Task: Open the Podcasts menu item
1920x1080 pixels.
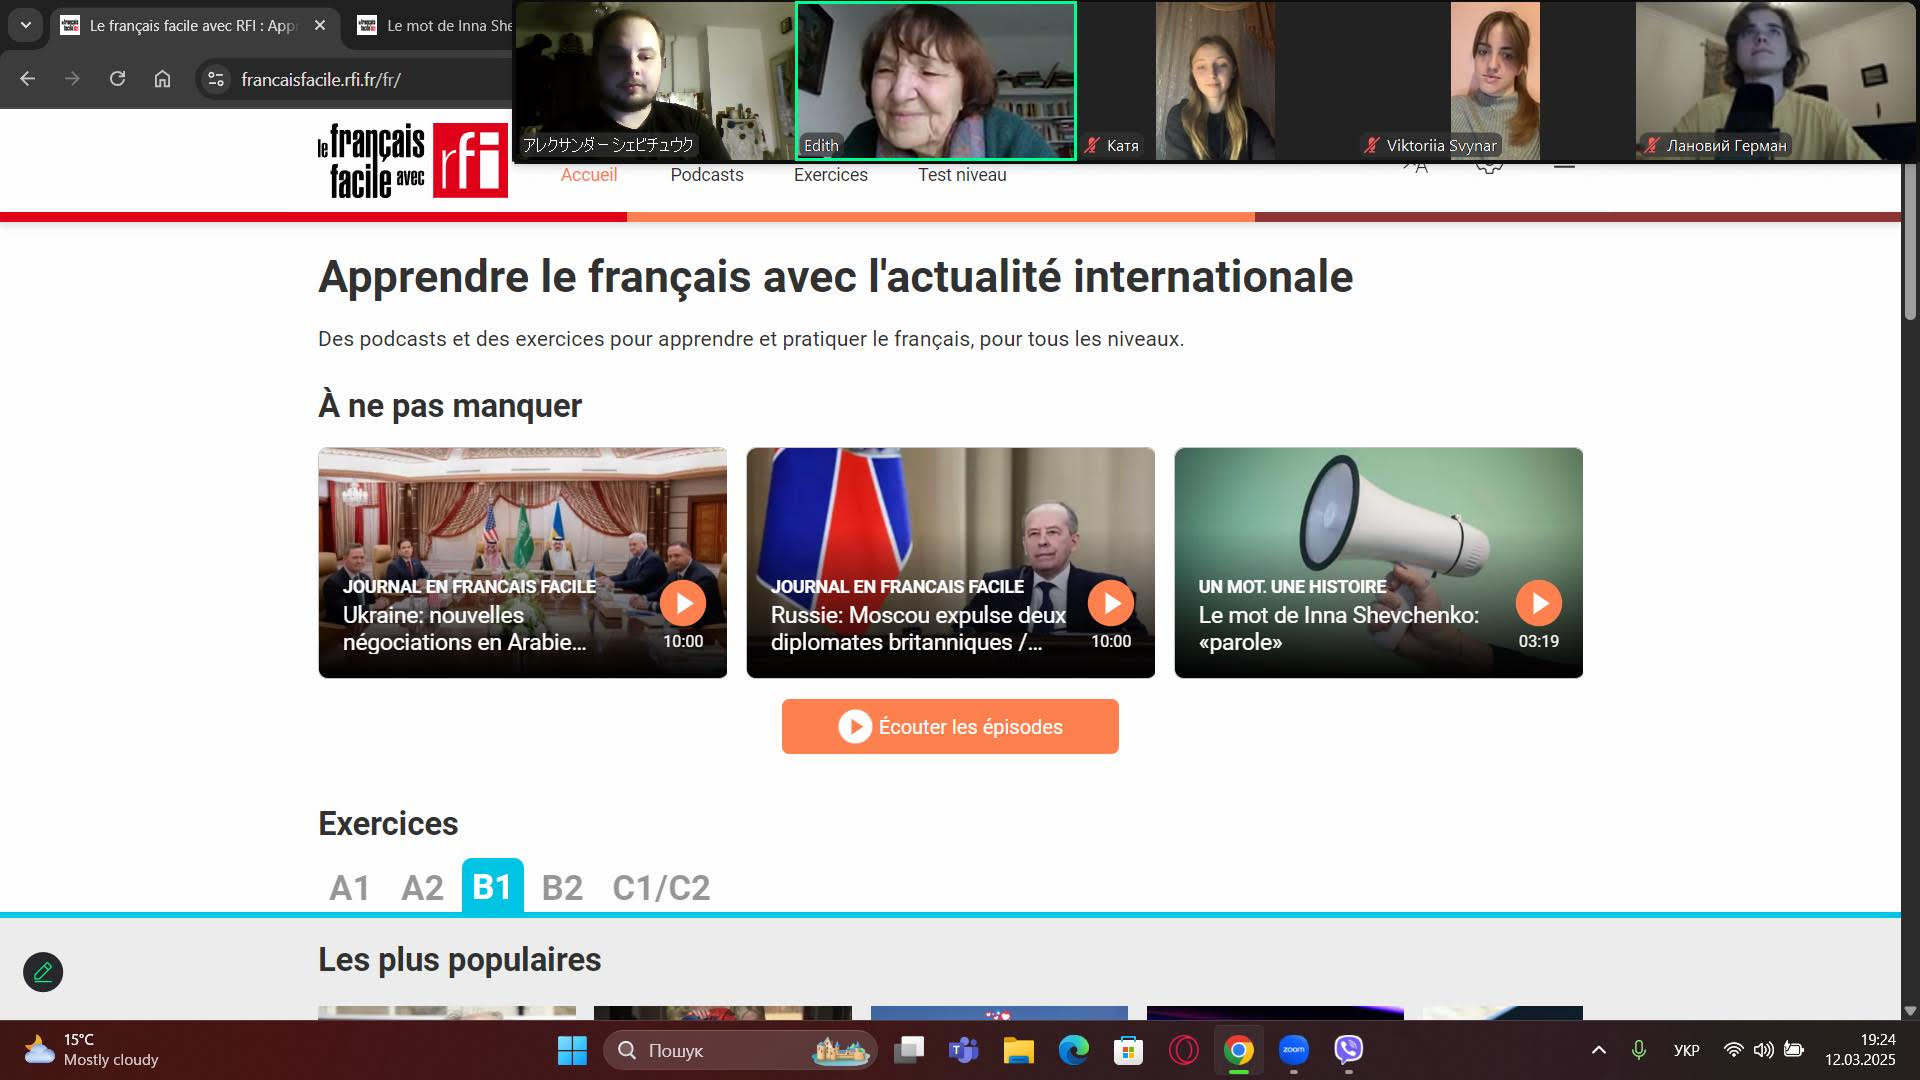Action: [x=706, y=175]
